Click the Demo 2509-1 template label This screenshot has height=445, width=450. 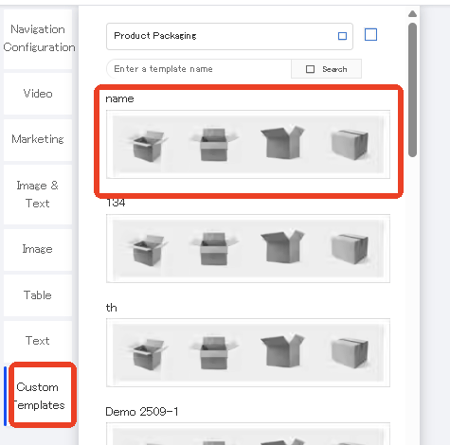(142, 412)
